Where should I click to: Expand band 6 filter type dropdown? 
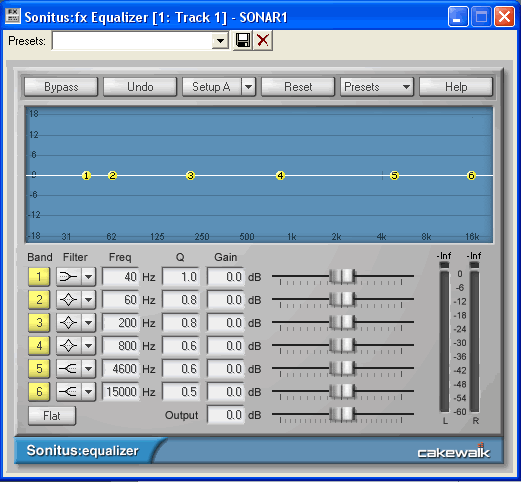tap(88, 391)
